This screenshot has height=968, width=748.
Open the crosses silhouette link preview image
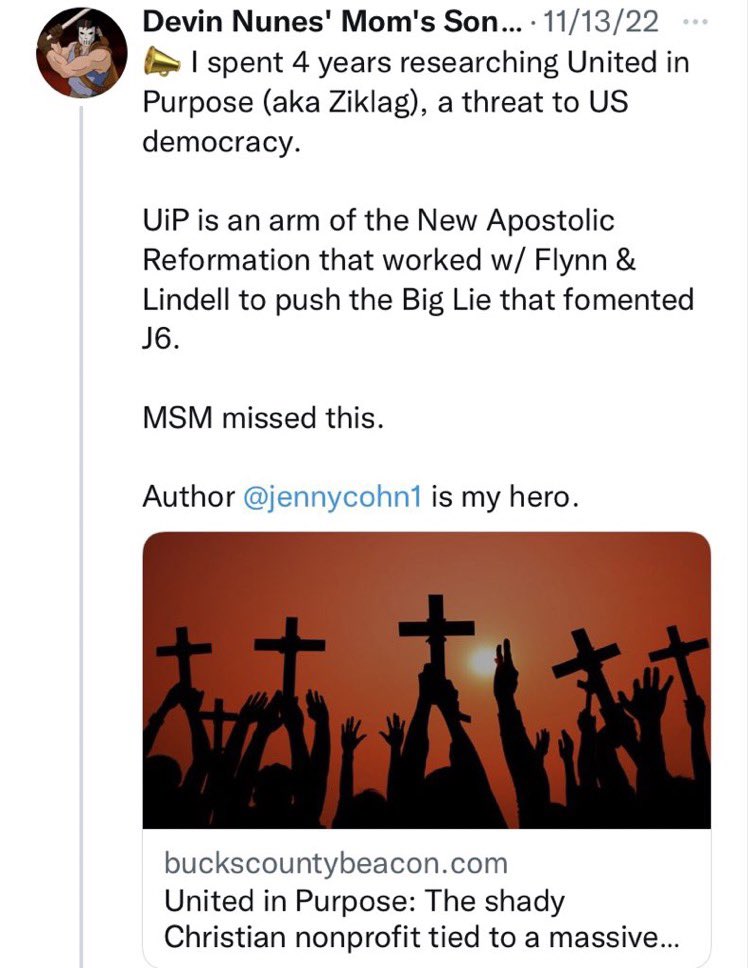click(x=426, y=680)
